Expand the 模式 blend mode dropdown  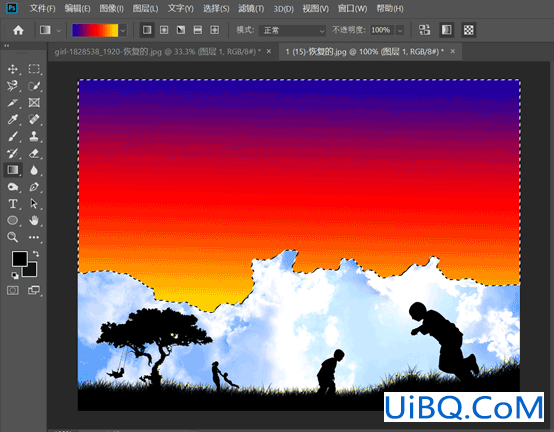pyautogui.click(x=292, y=30)
